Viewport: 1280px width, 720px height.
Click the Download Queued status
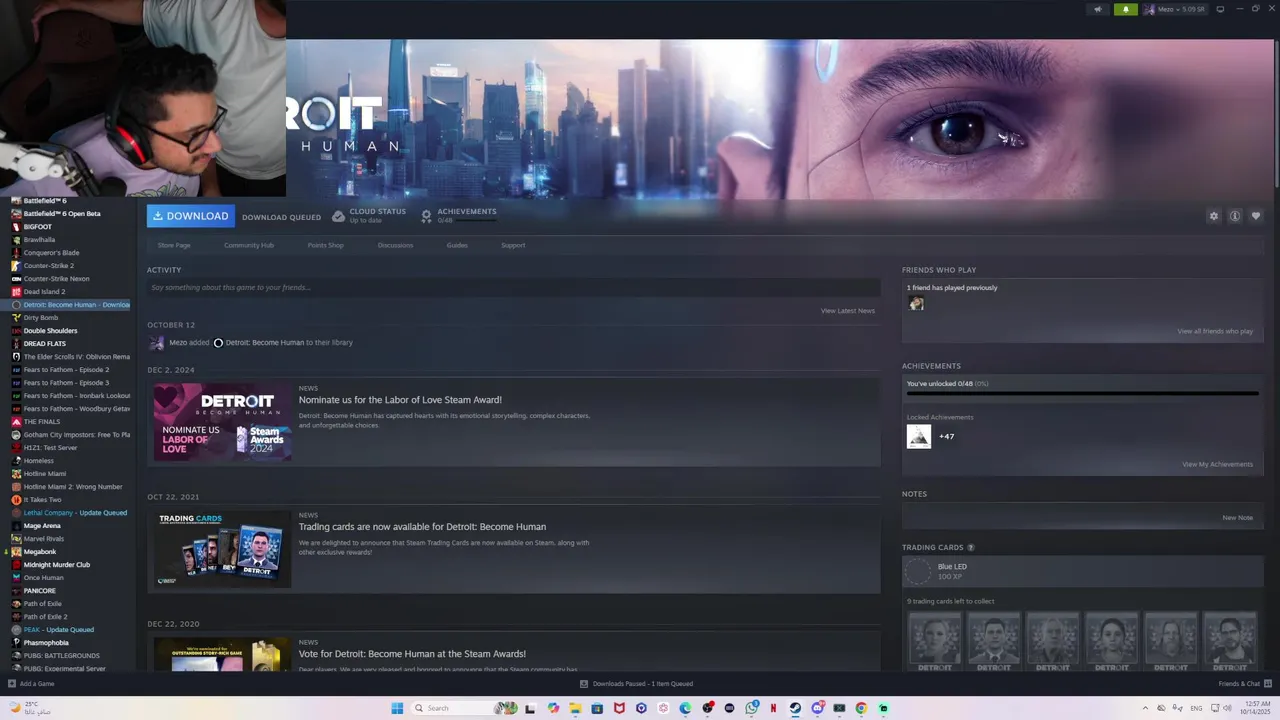tap(281, 217)
